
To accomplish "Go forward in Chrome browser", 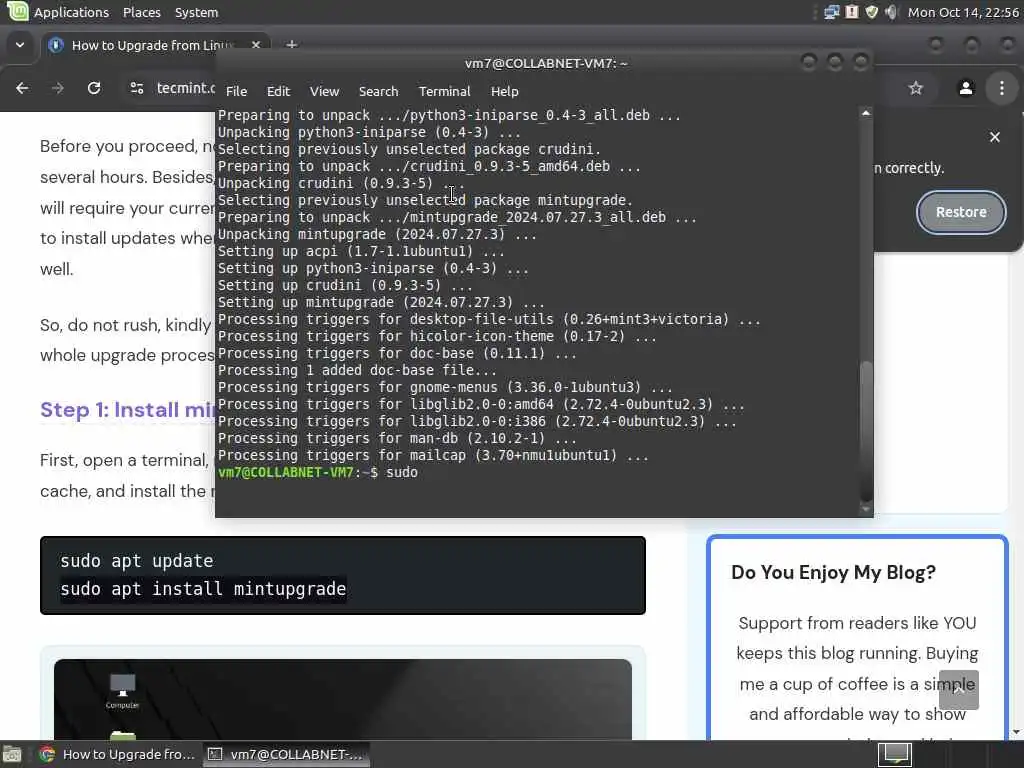I will point(57,88).
